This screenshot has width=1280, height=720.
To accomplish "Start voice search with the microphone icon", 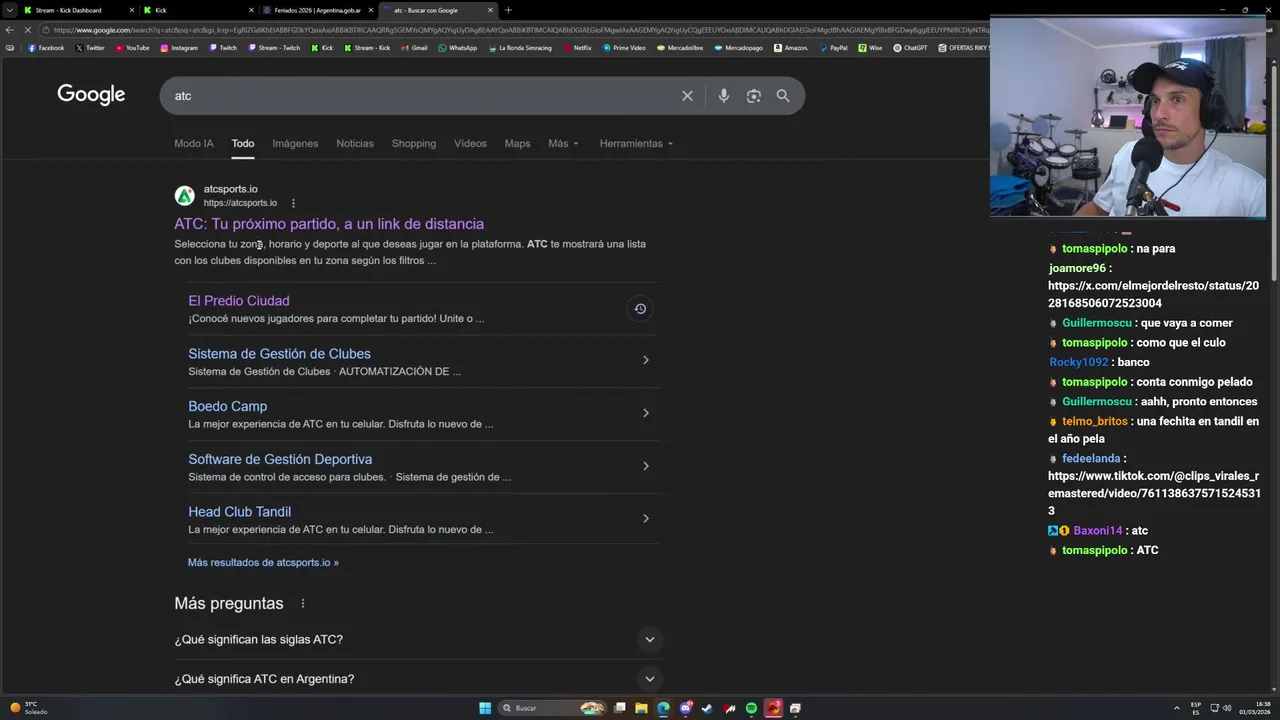I will tap(724, 96).
